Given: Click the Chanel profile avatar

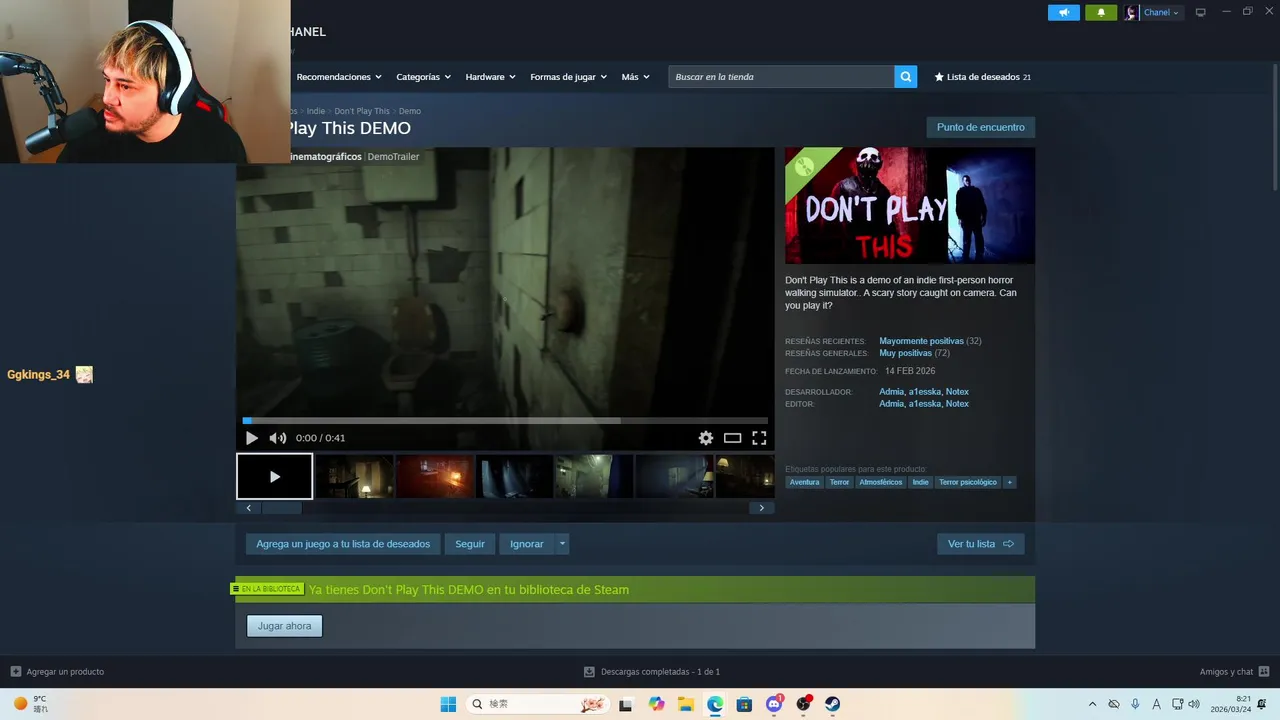Looking at the screenshot, I should [x=1131, y=13].
